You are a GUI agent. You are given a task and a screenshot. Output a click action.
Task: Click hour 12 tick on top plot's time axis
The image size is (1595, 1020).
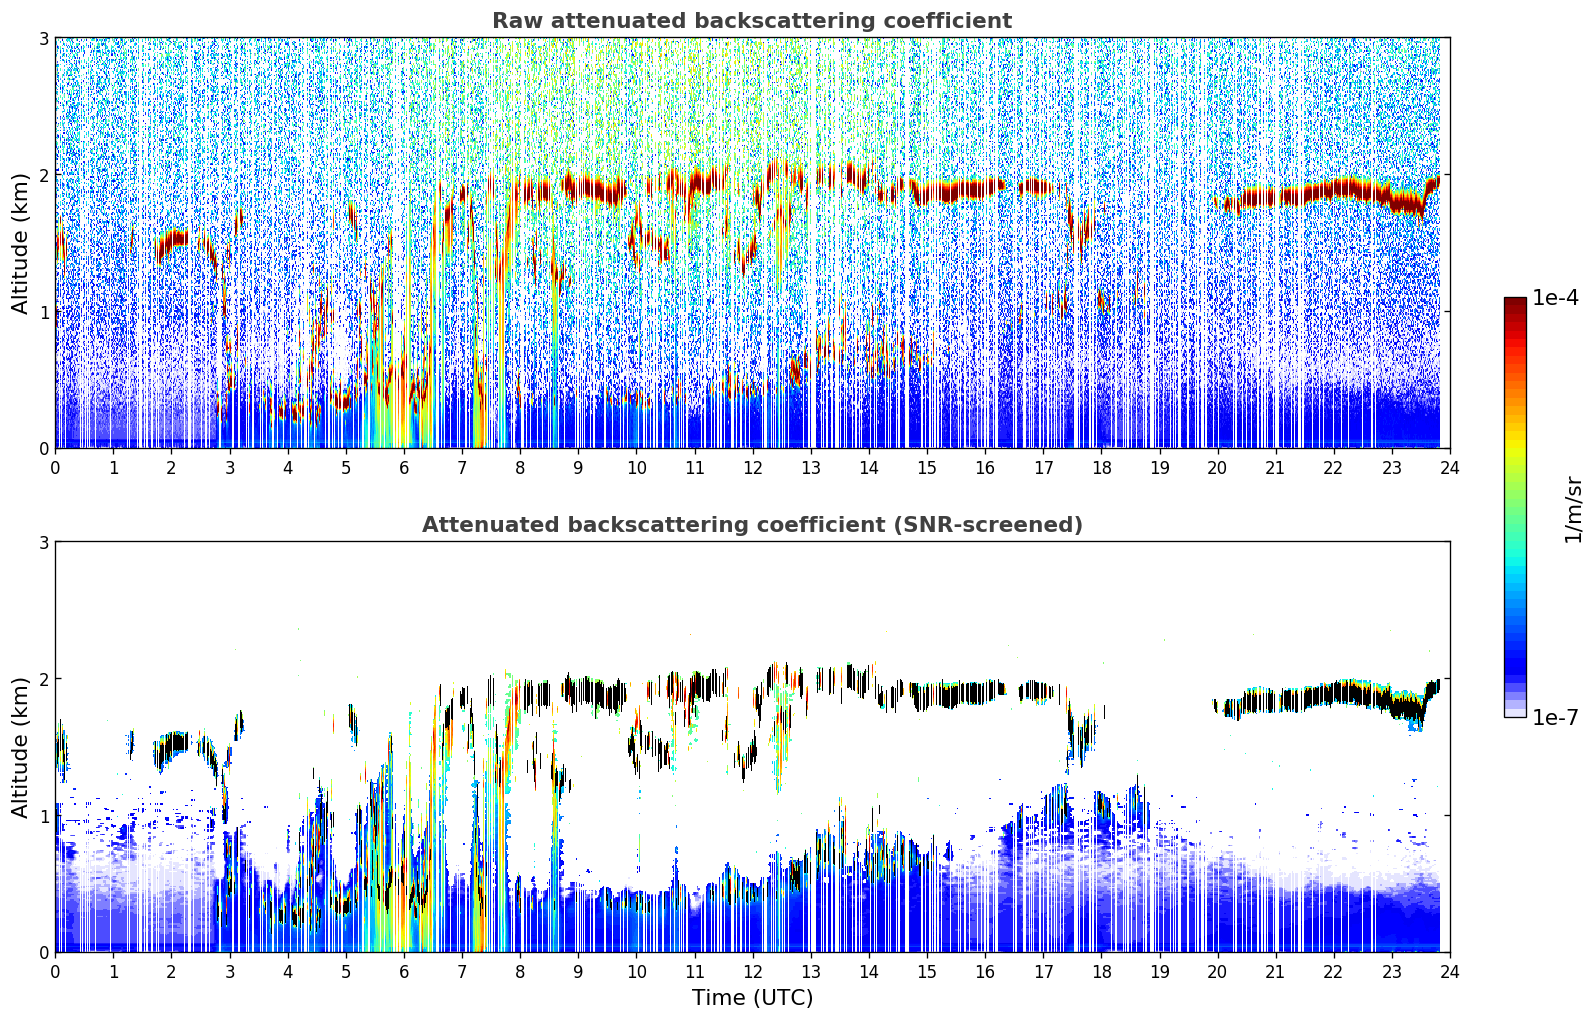(x=752, y=467)
